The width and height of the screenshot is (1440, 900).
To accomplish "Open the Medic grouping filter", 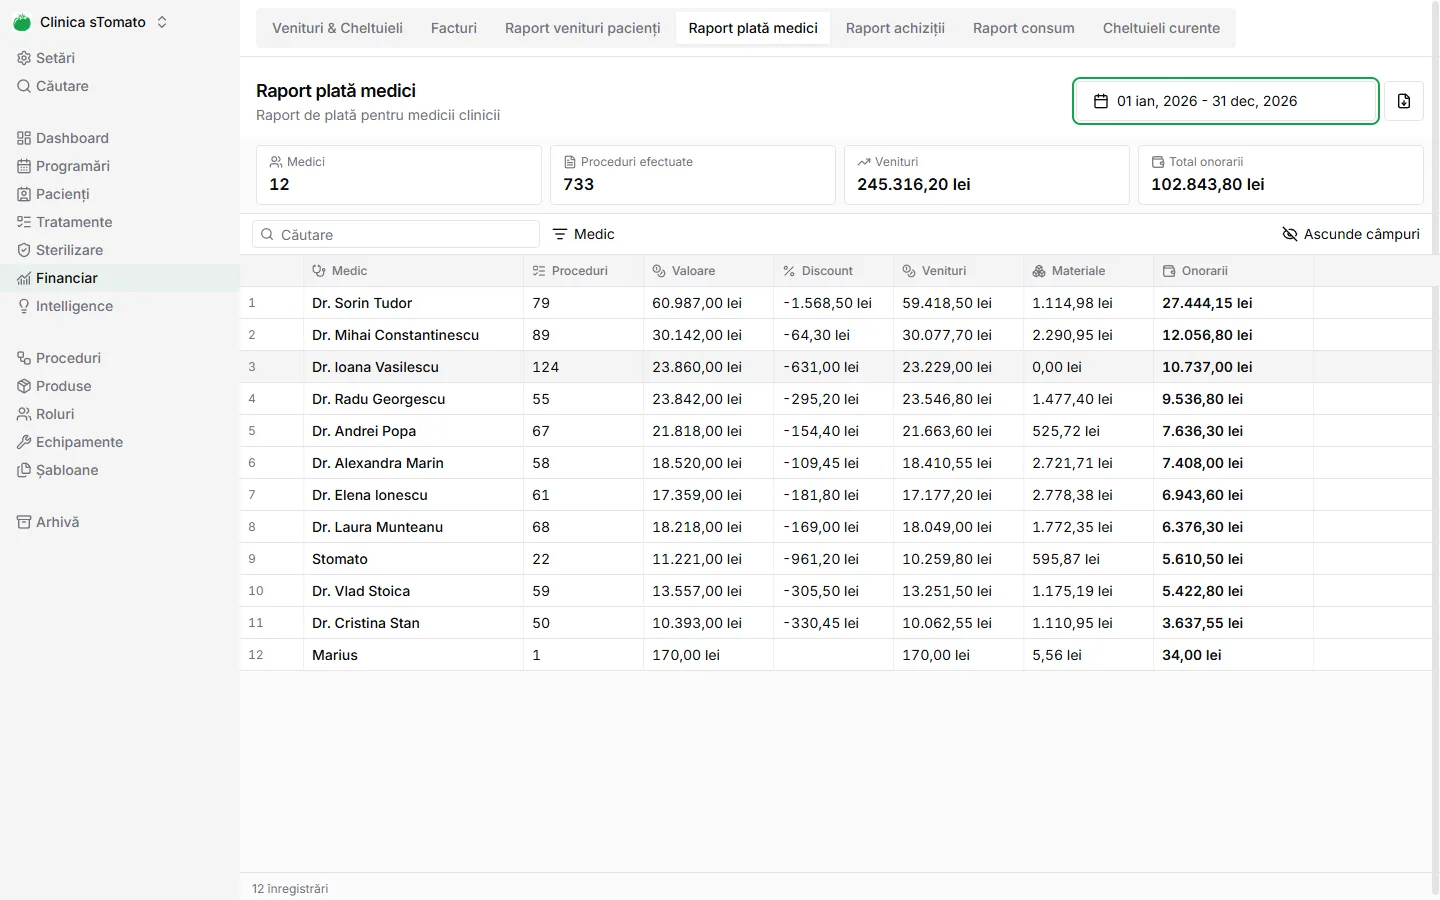I will [584, 234].
